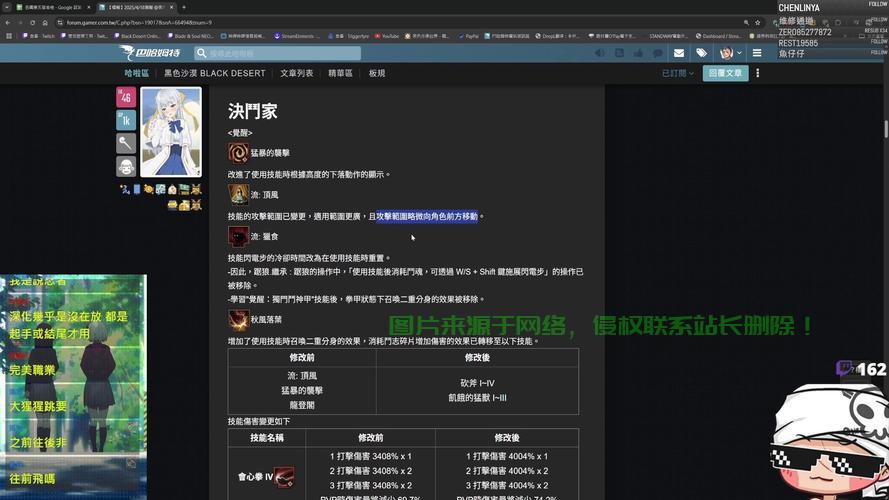Click the pink level 46 badge
Screen dimensions: 889x500
pos(126,97)
